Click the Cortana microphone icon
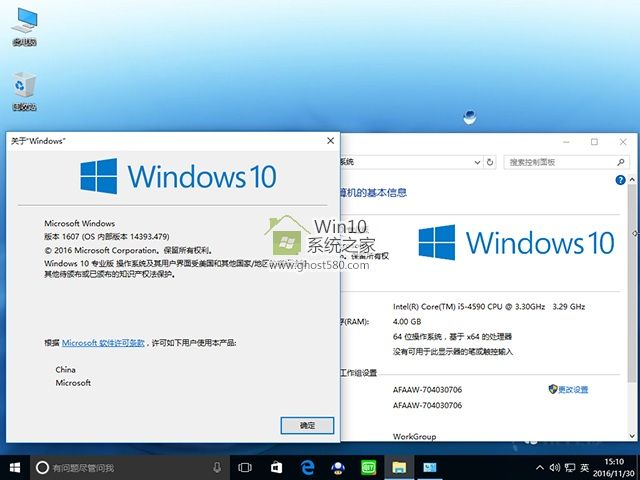 [x=217, y=467]
